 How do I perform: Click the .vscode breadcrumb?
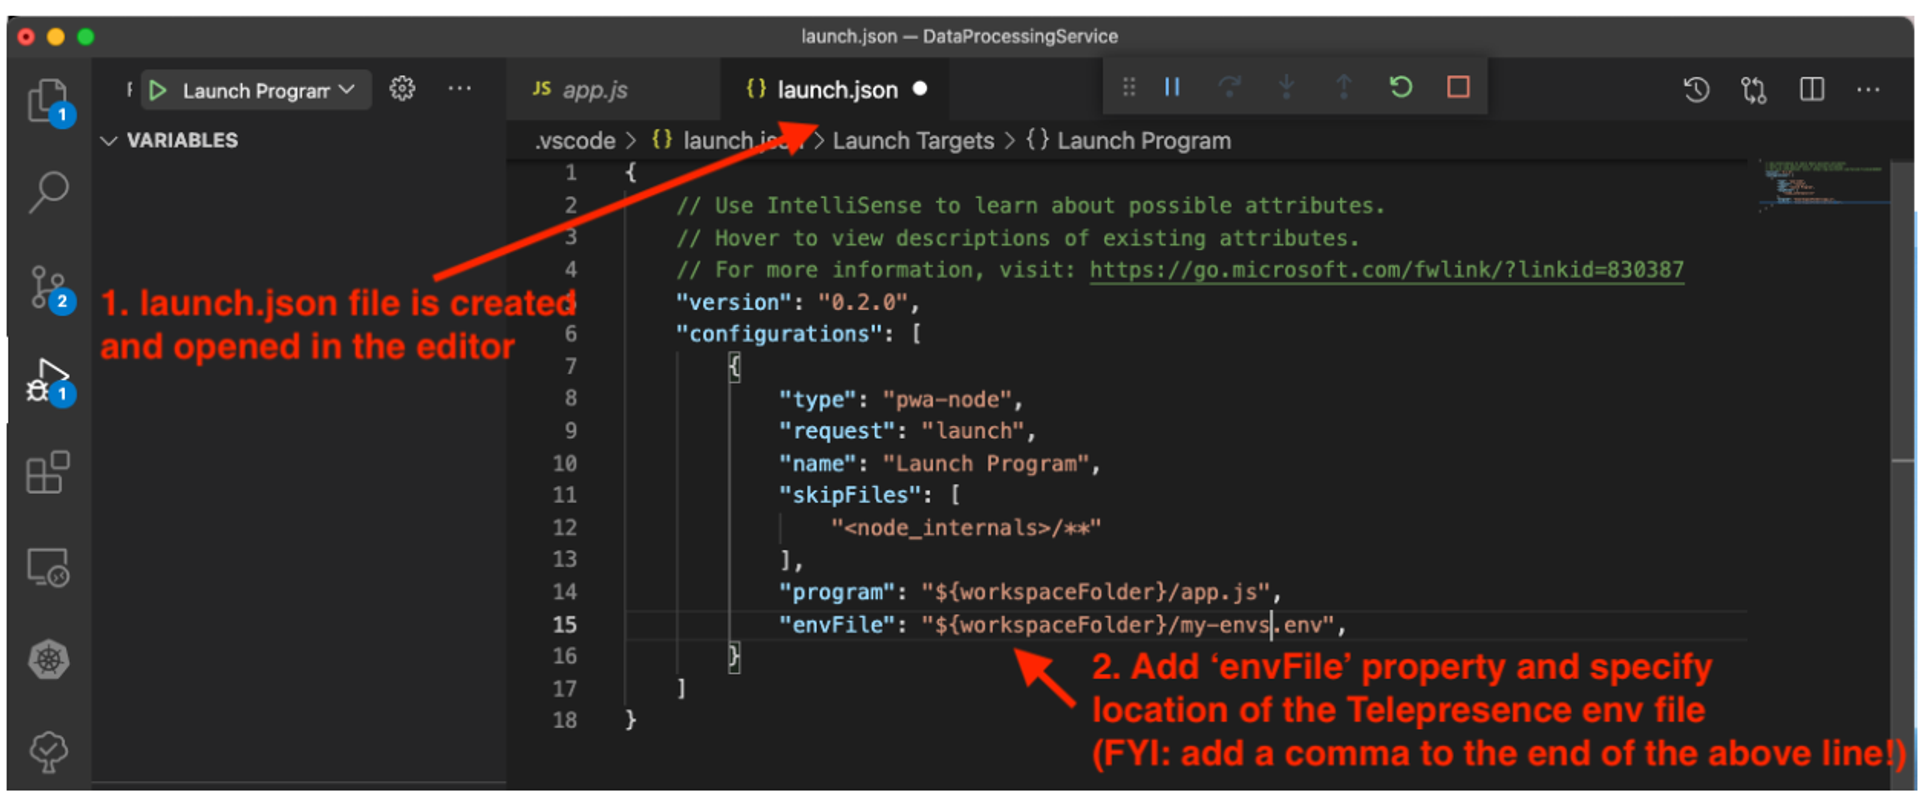coord(575,141)
